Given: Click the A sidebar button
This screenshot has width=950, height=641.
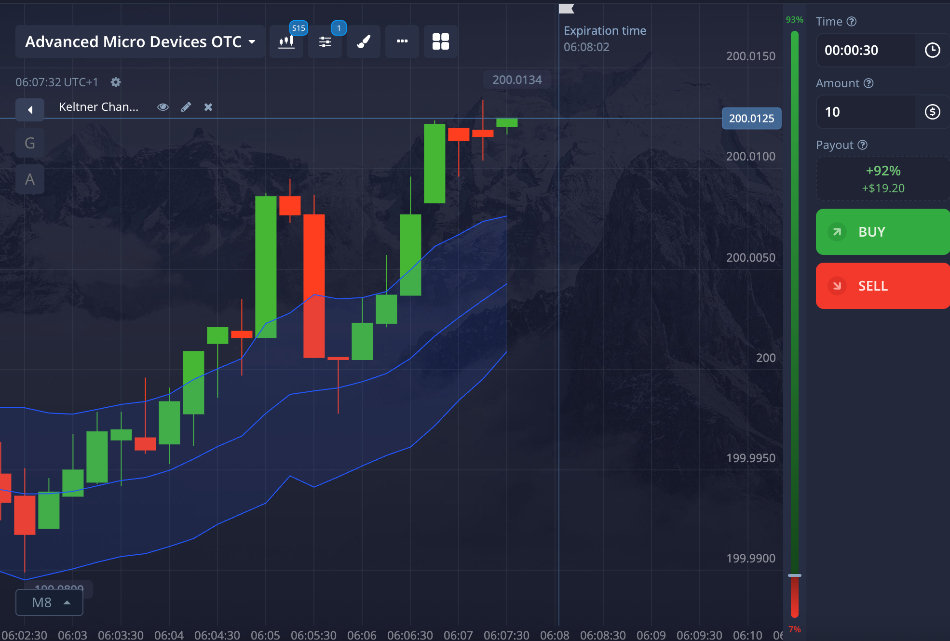Looking at the screenshot, I should pyautogui.click(x=30, y=179).
